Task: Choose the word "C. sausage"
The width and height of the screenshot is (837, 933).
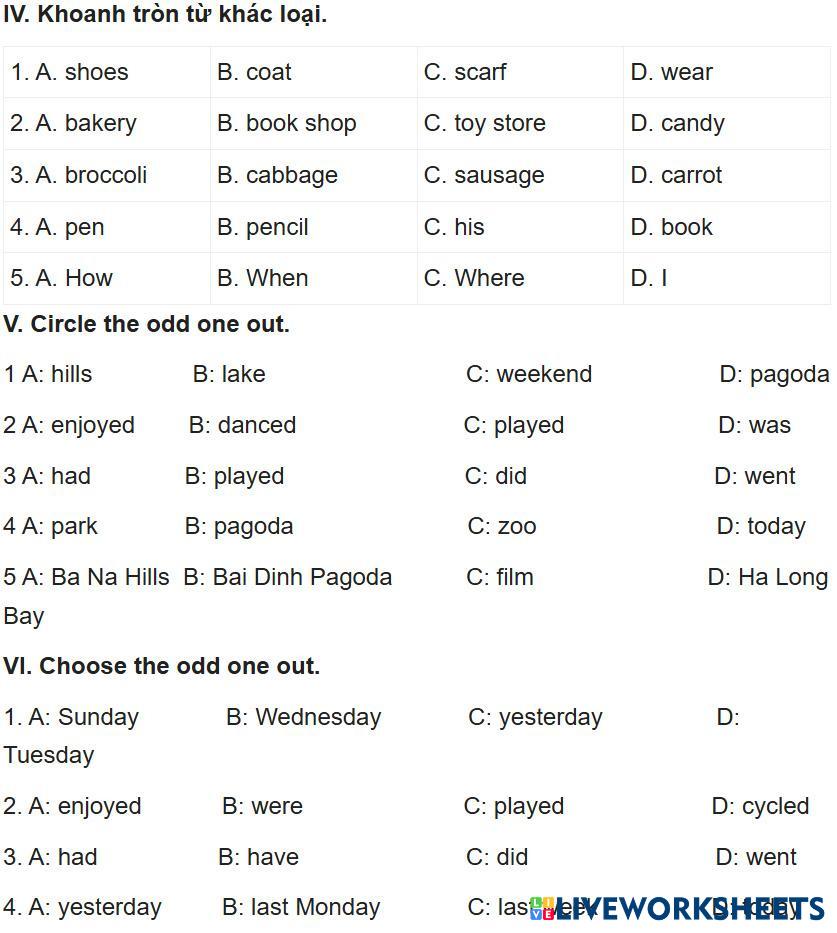Action: pos(484,175)
